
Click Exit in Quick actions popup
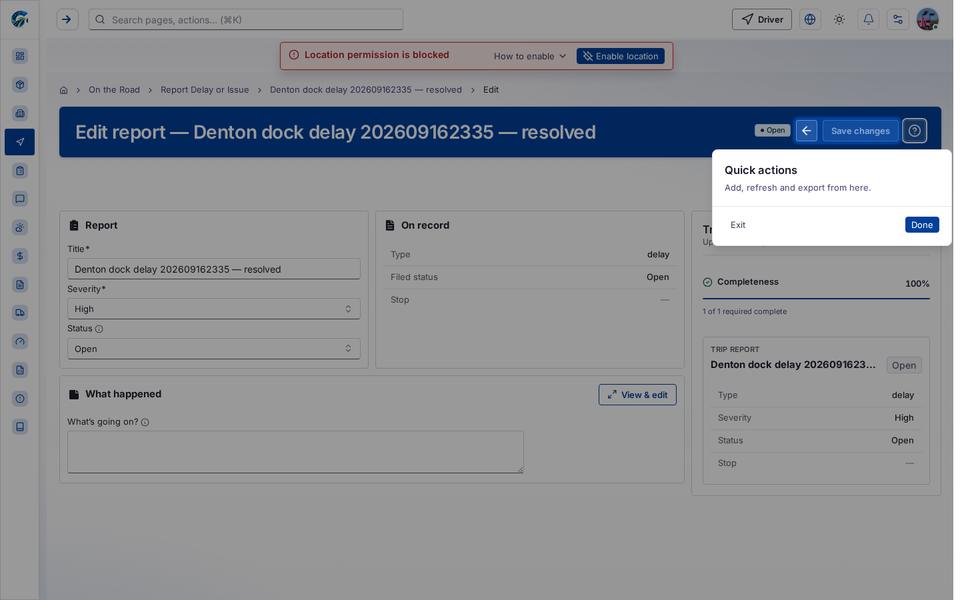click(738, 225)
